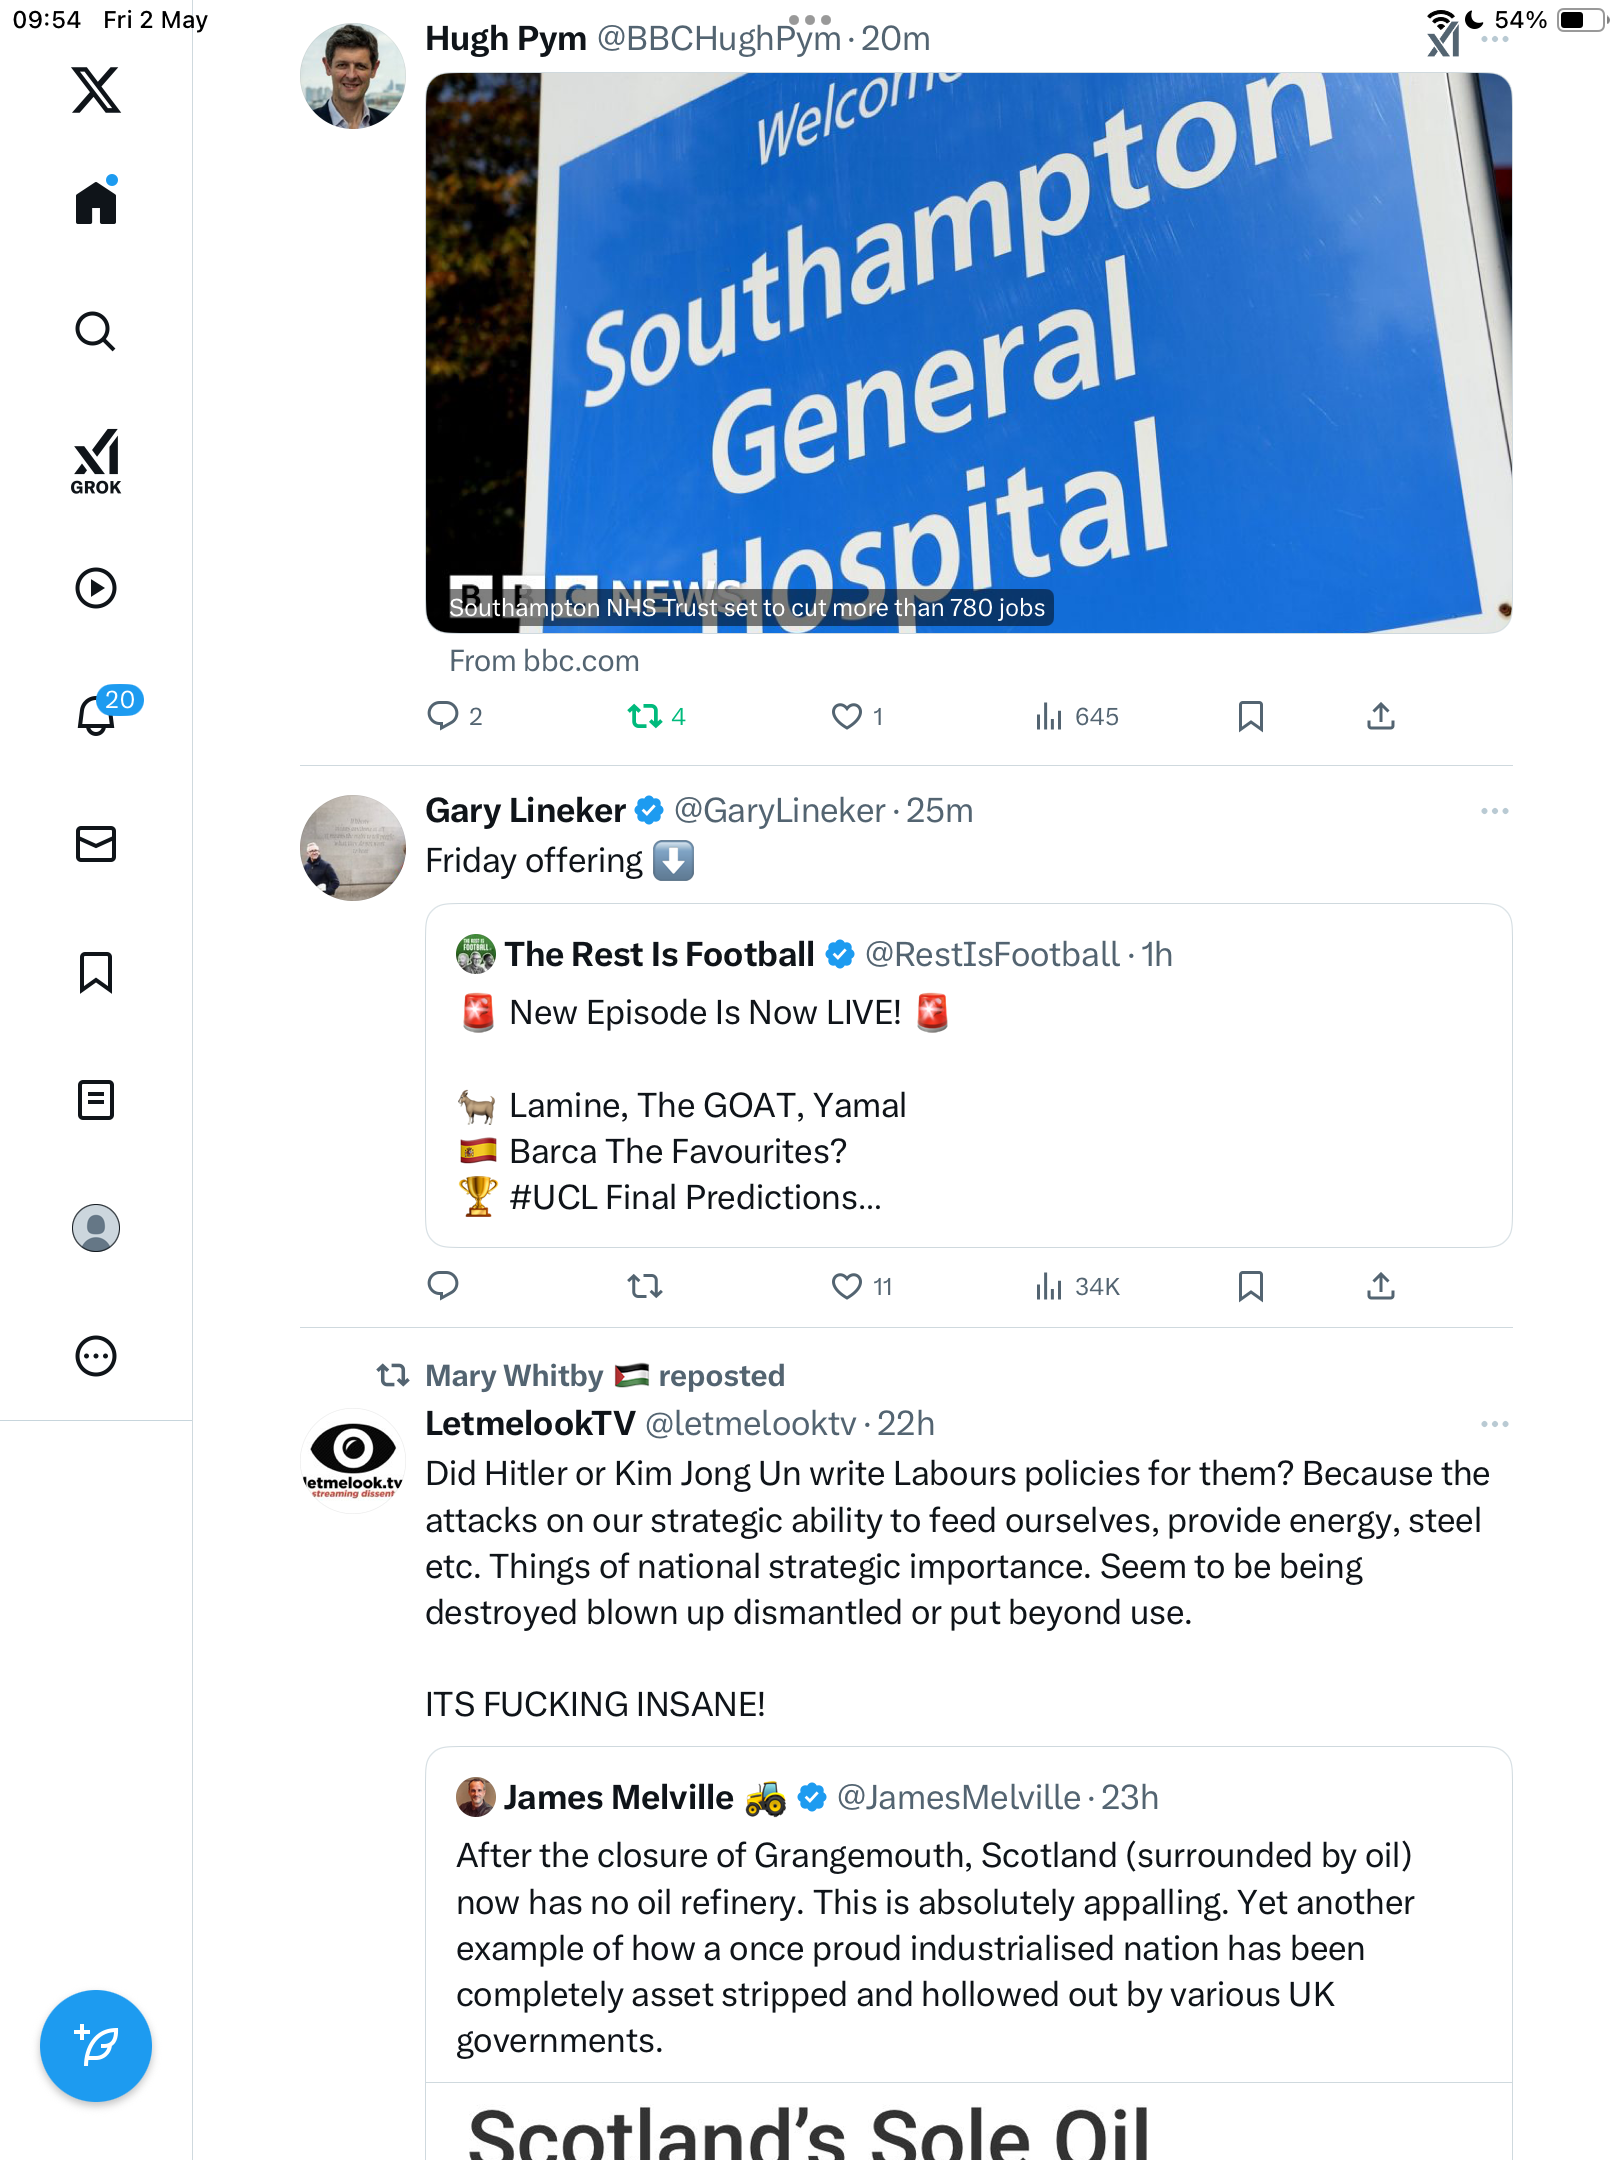Open the search explore page

pos(96,331)
